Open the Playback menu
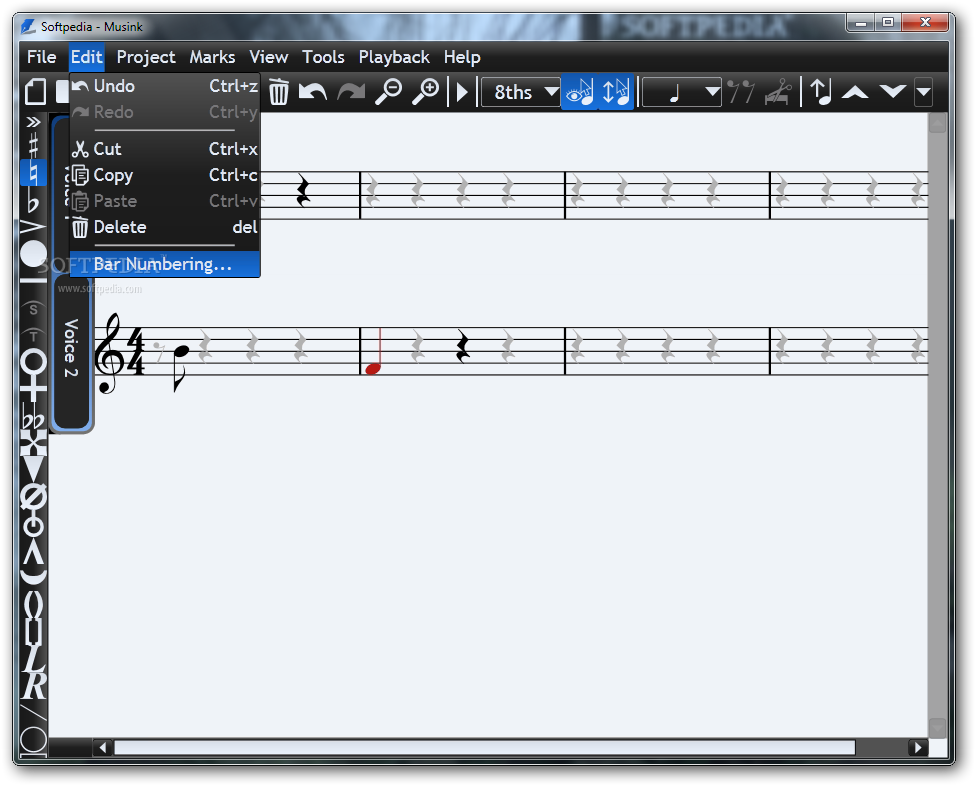 394,57
